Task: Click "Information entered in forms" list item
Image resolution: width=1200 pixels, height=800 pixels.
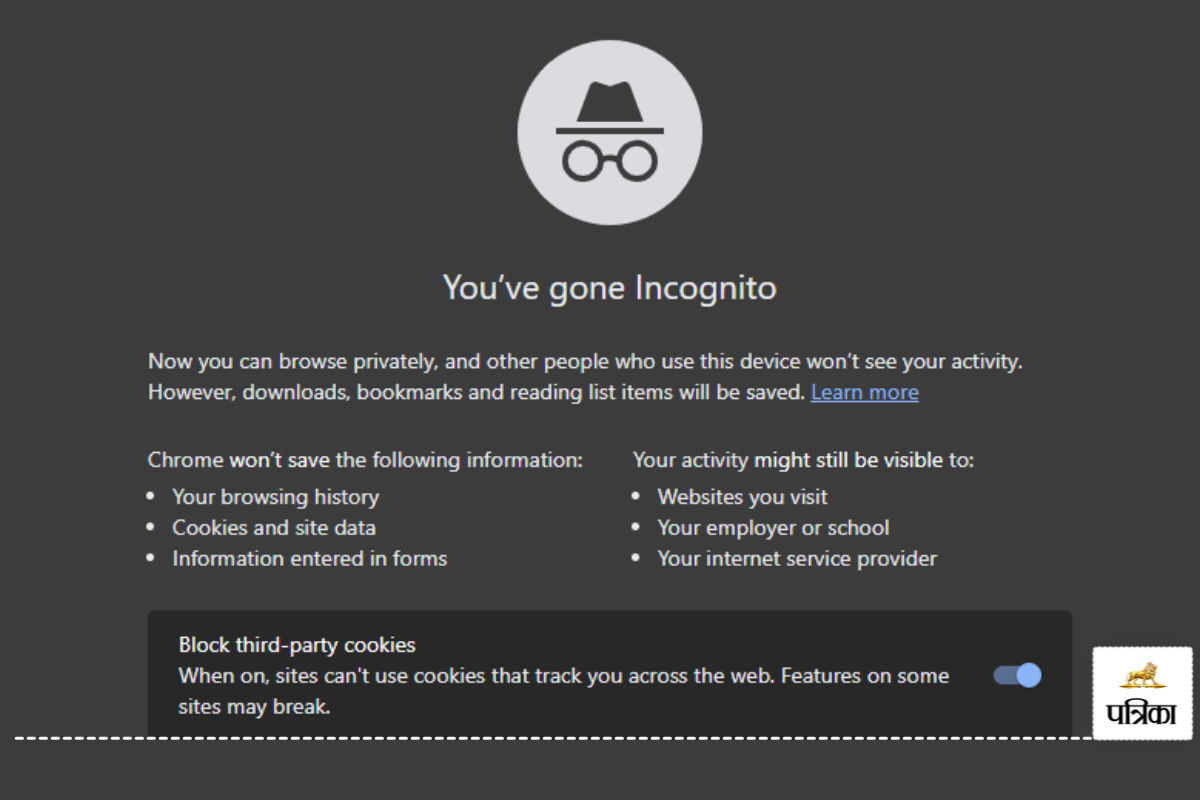Action: pos(309,558)
